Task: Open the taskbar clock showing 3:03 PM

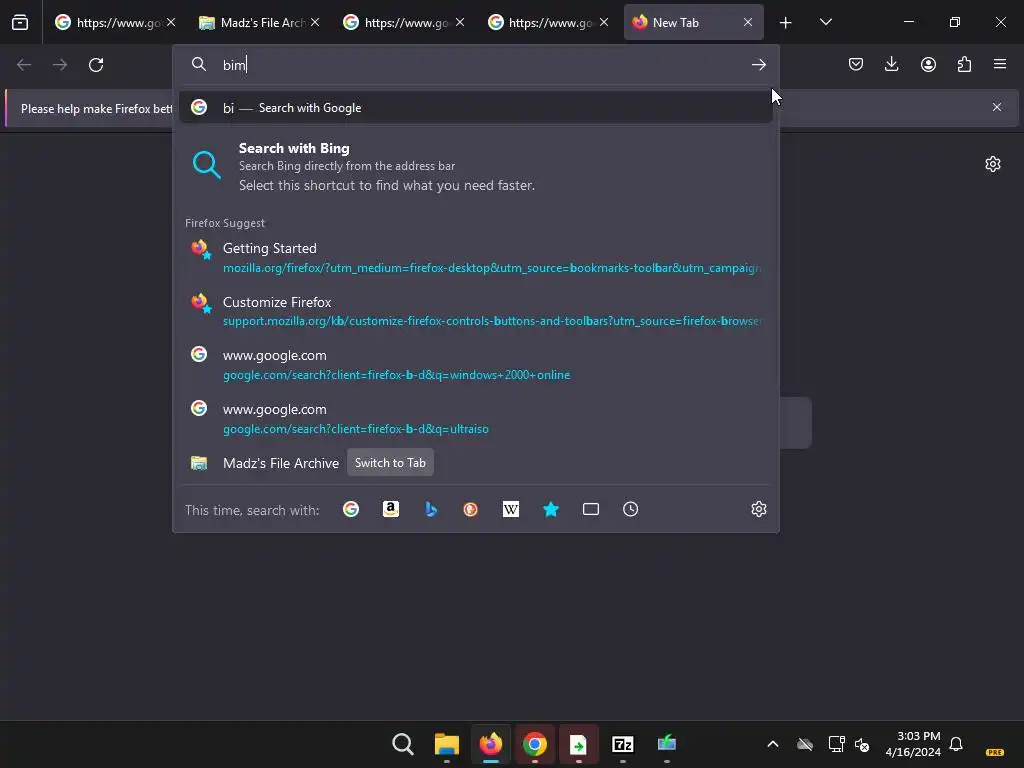Action: [912, 744]
